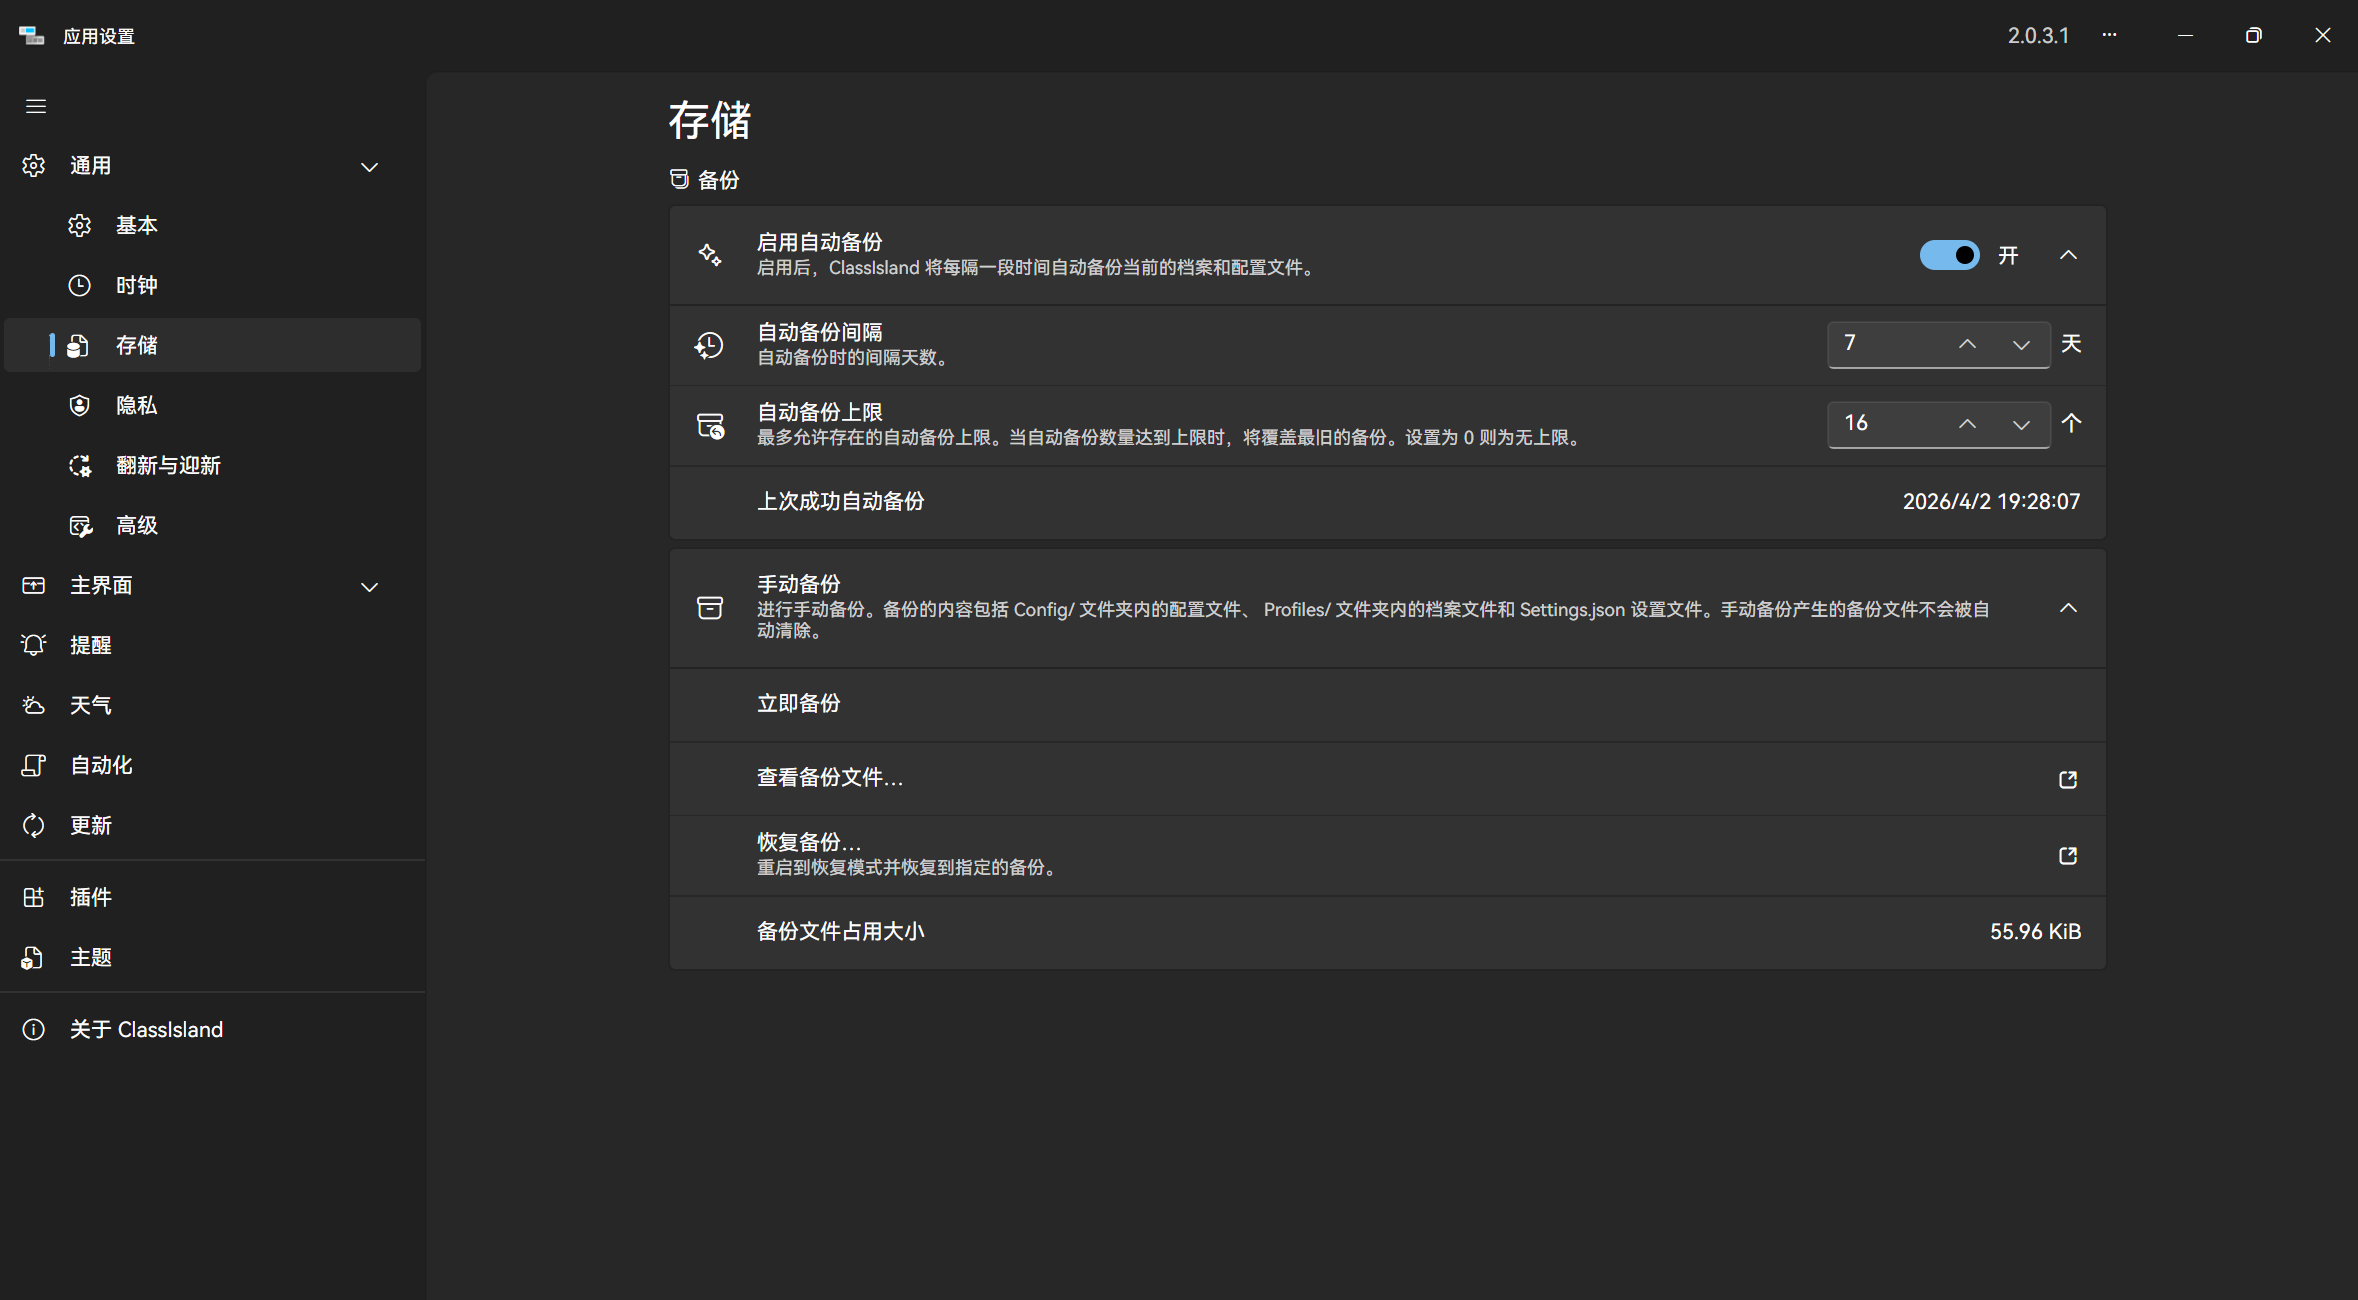Expand the 主界面 sidebar group
This screenshot has width=2358, height=1300.
pyautogui.click(x=369, y=587)
